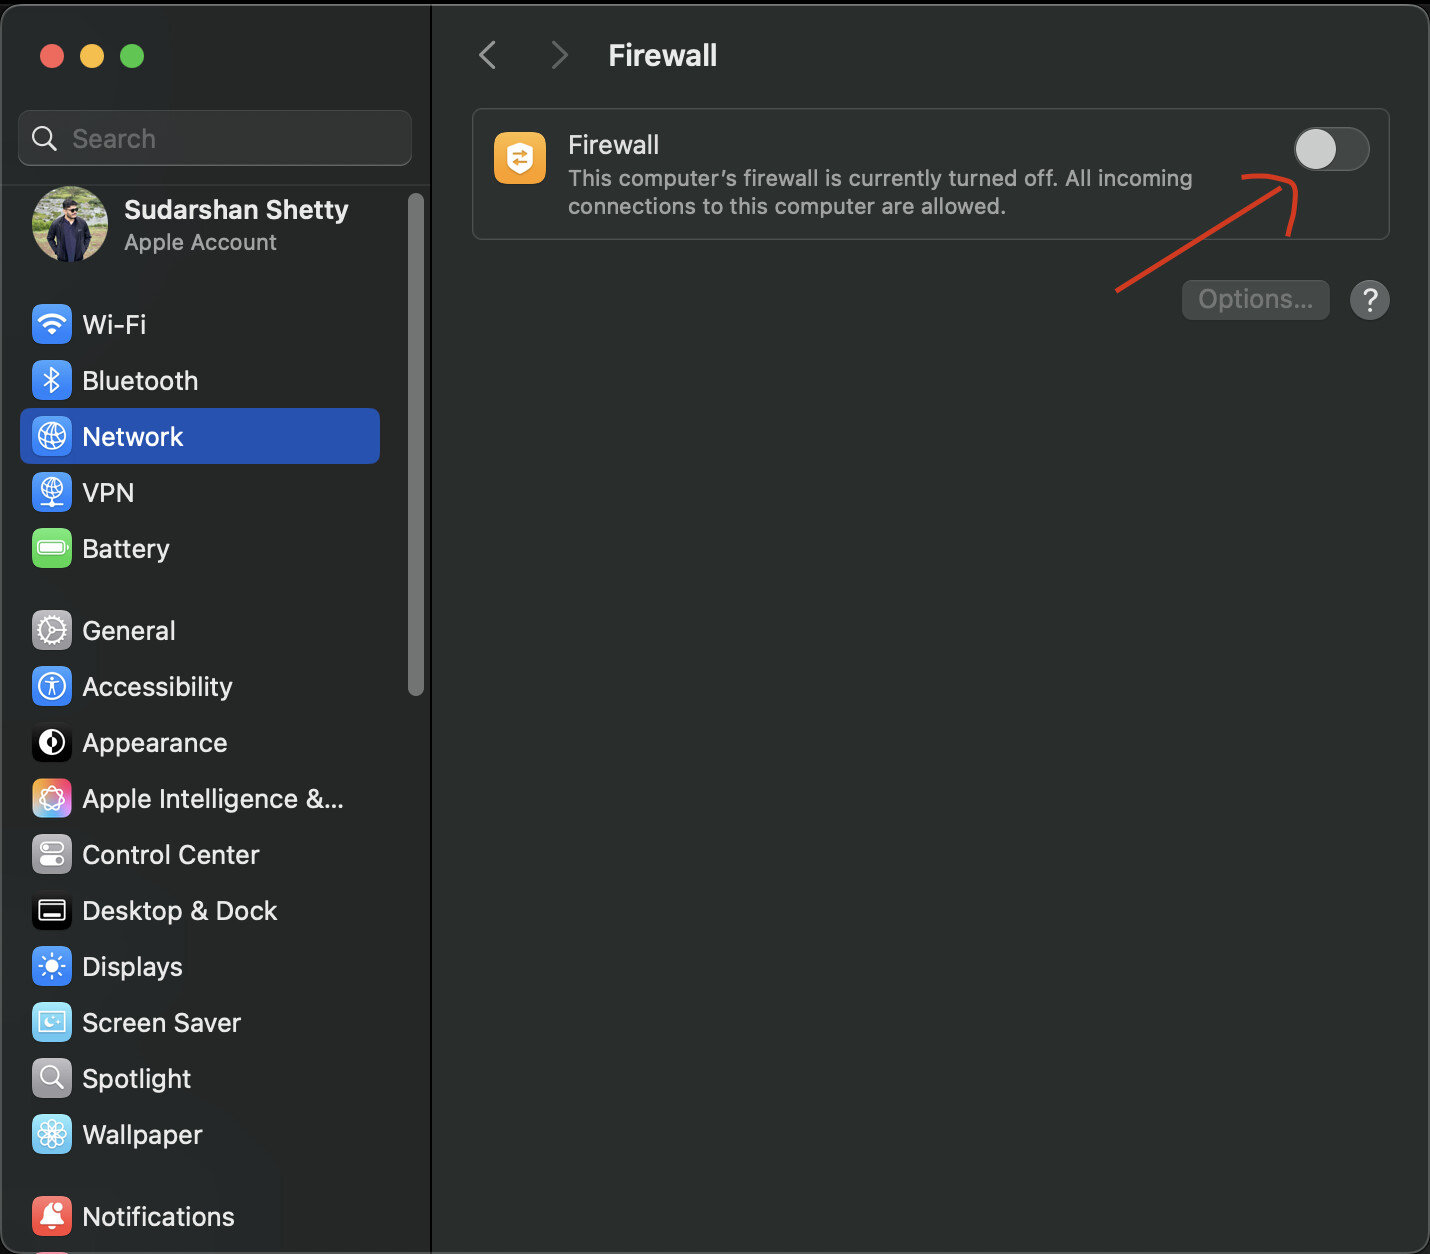Image resolution: width=1430 pixels, height=1254 pixels.
Task: Open Wallpaper settings
Action: (142, 1134)
